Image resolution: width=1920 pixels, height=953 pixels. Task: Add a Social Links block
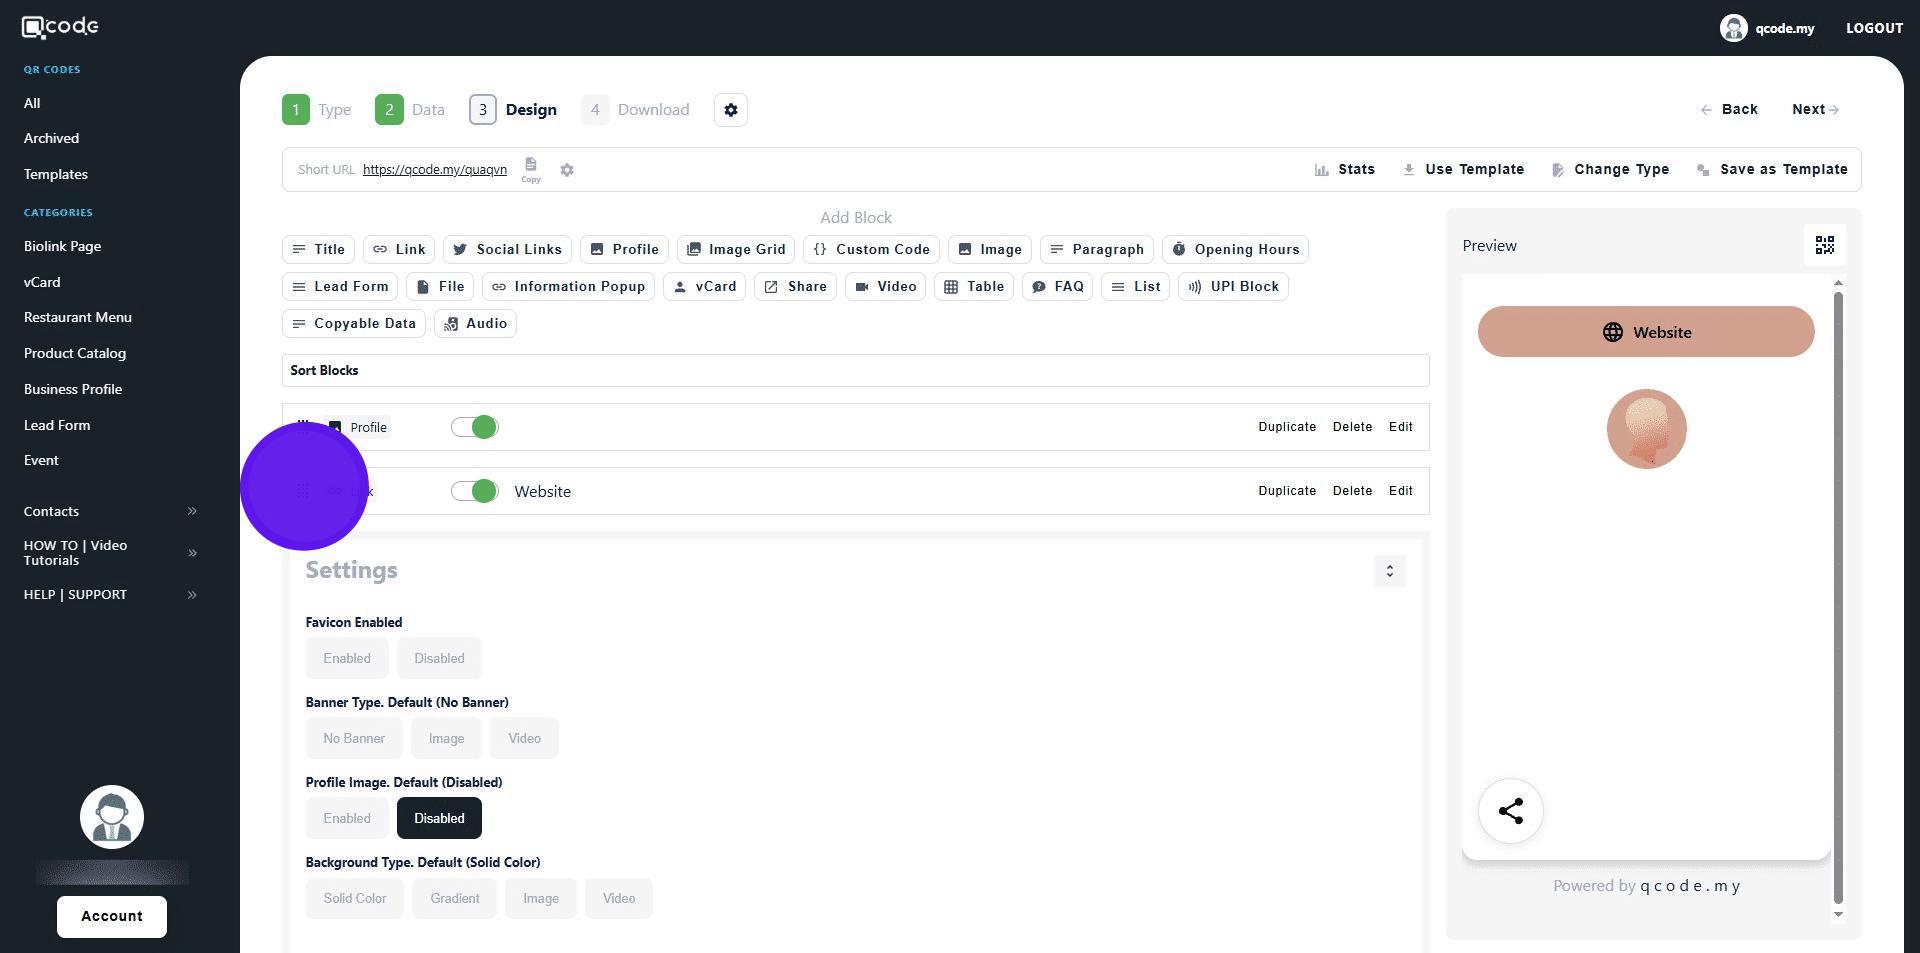pos(507,250)
